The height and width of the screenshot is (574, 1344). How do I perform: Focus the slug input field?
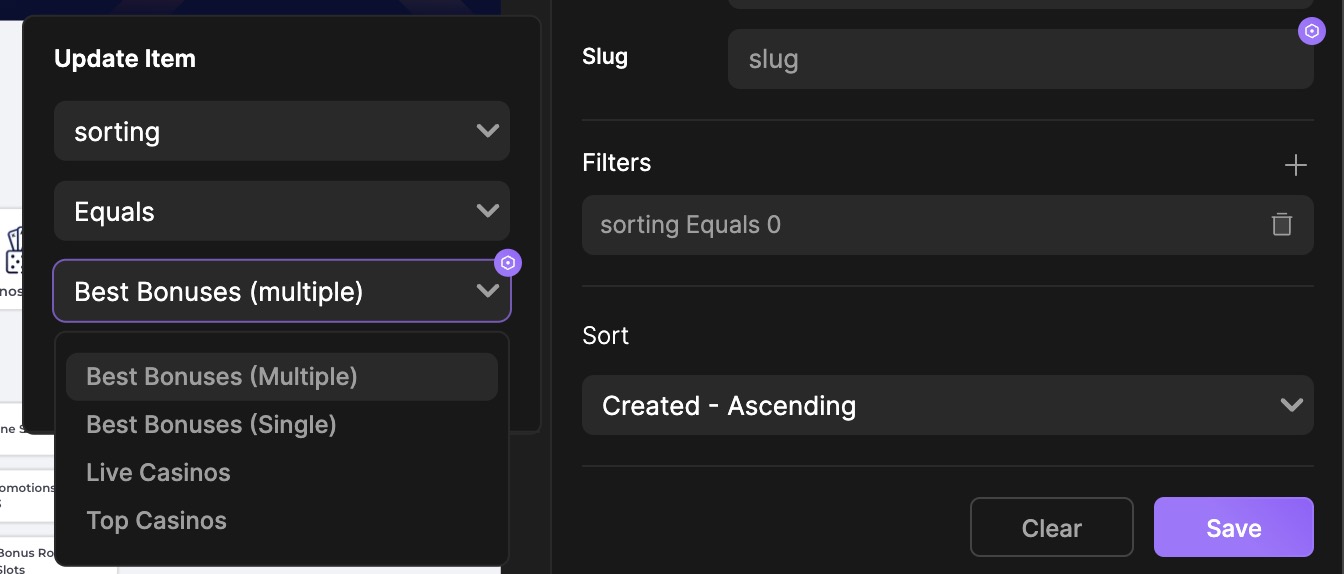pos(1021,59)
